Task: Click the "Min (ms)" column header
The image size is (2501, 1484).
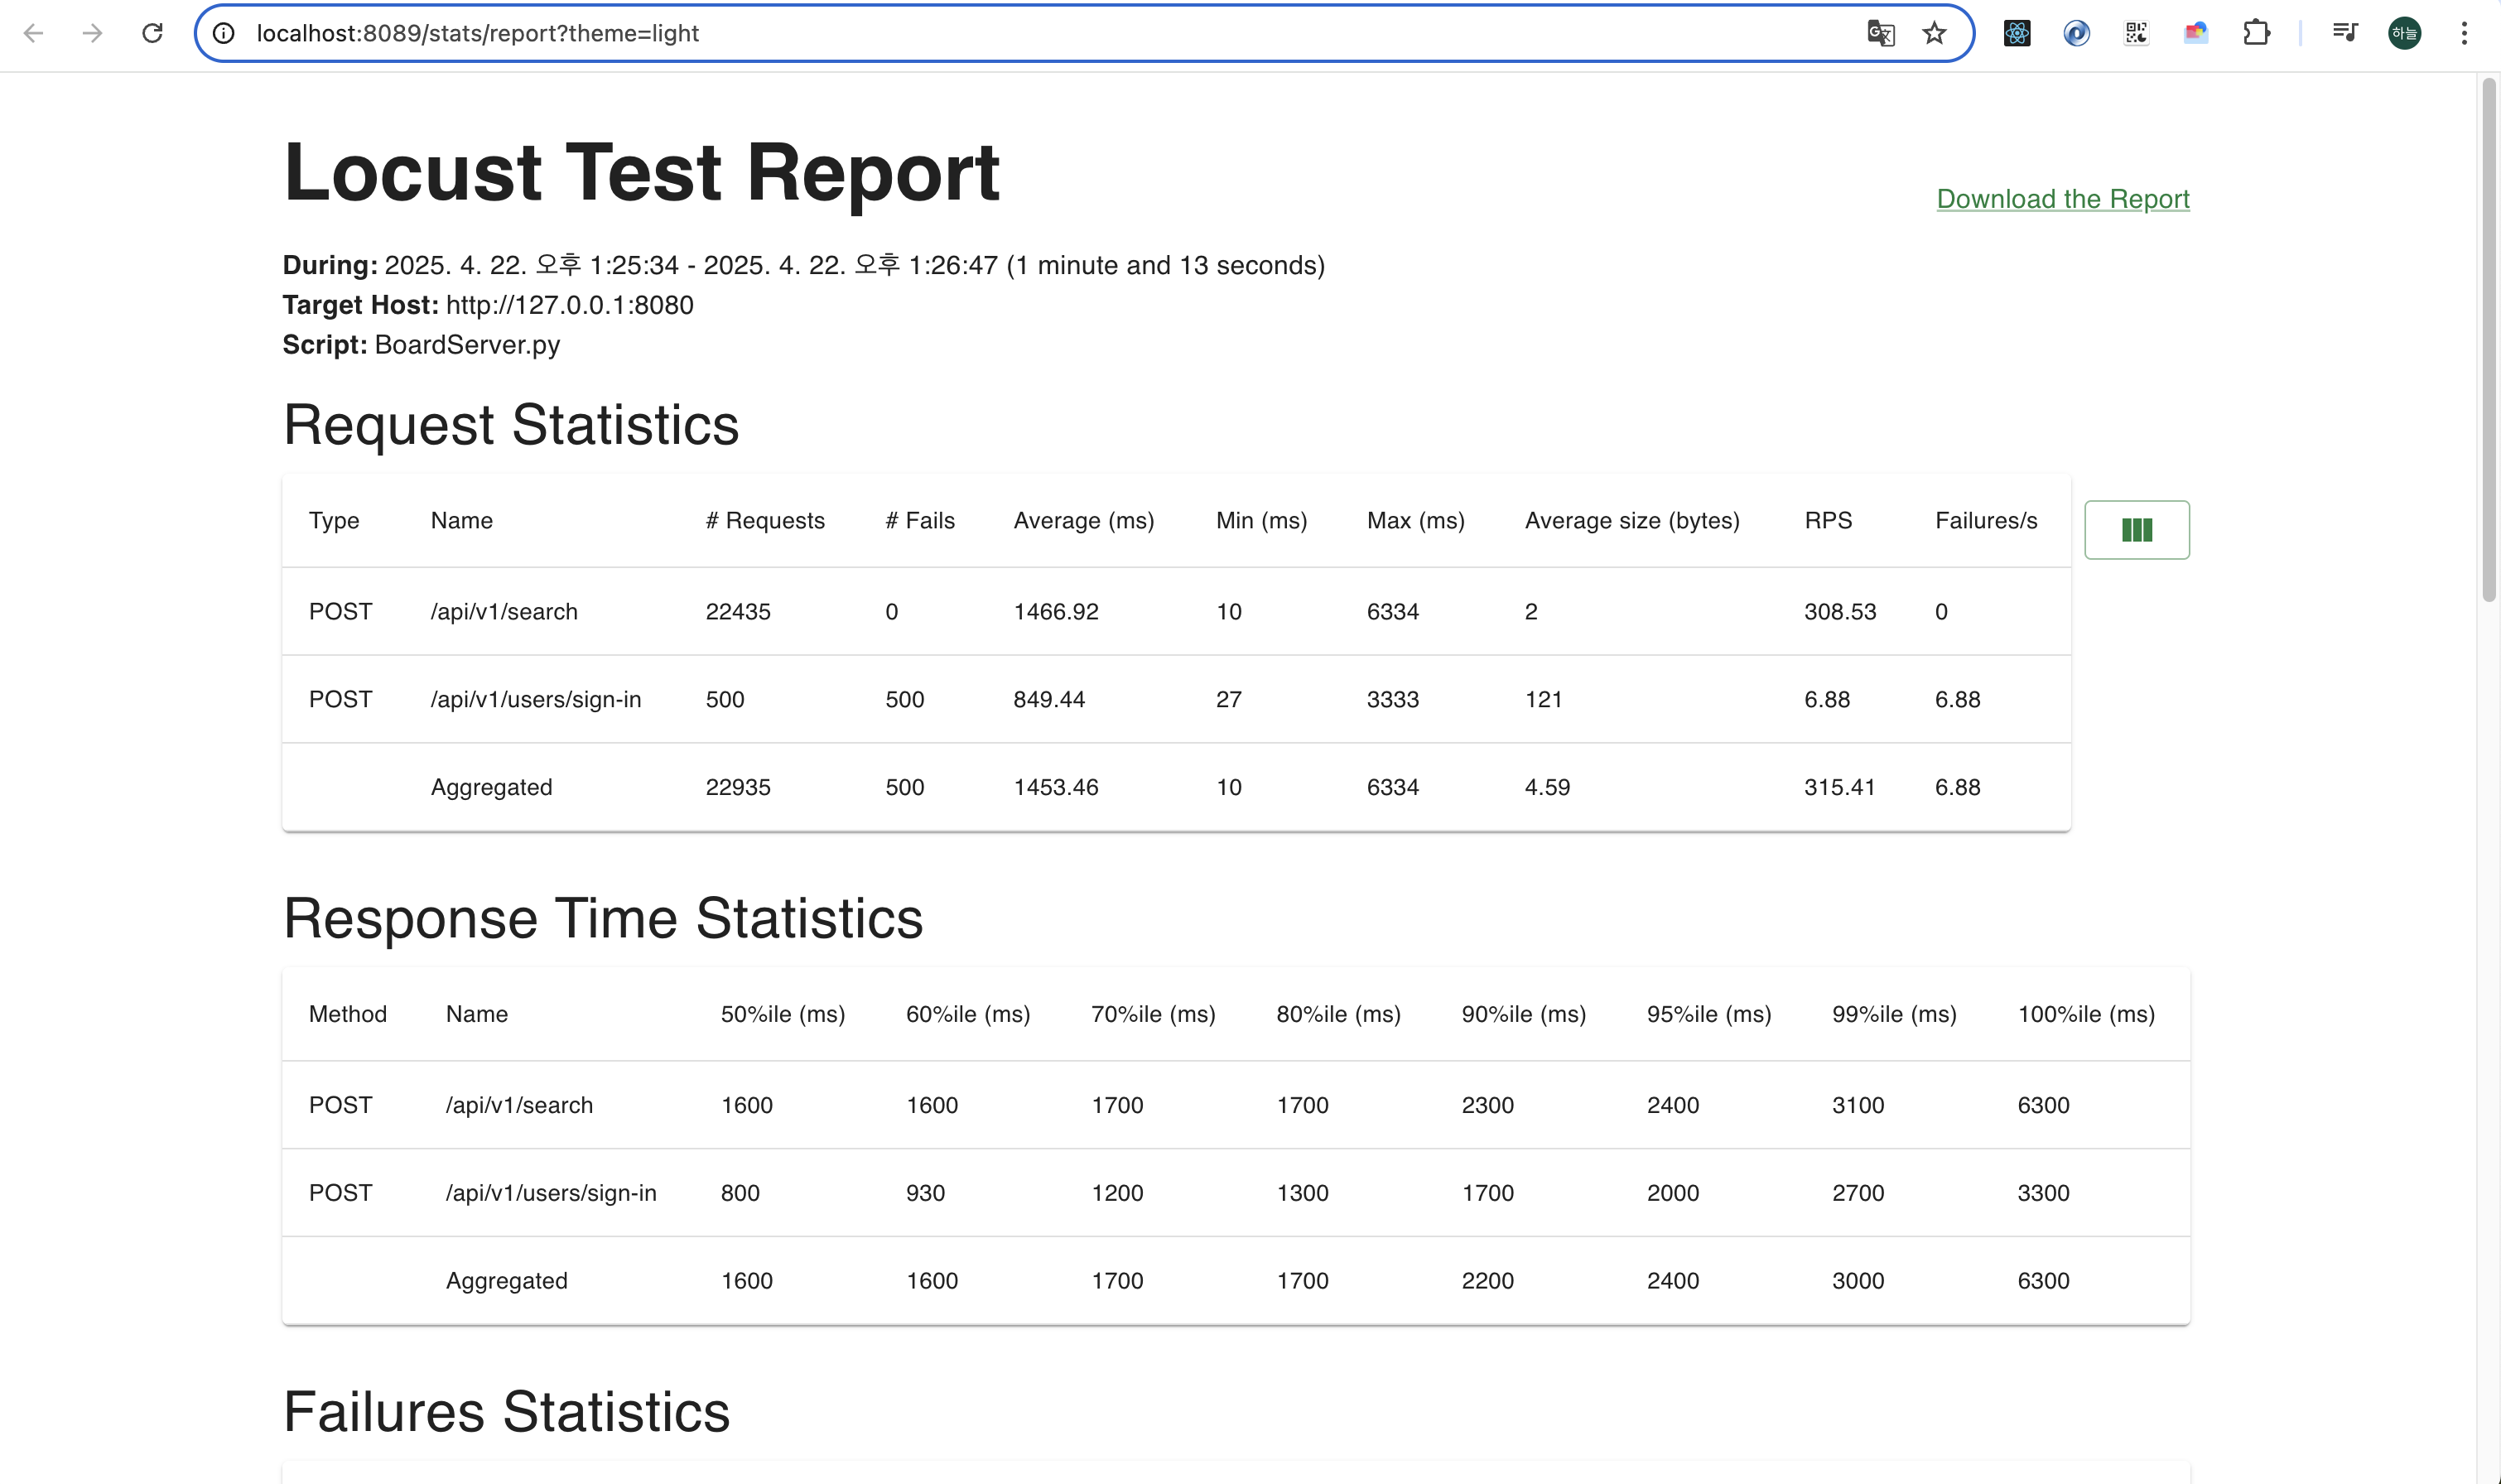Action: 1262,521
